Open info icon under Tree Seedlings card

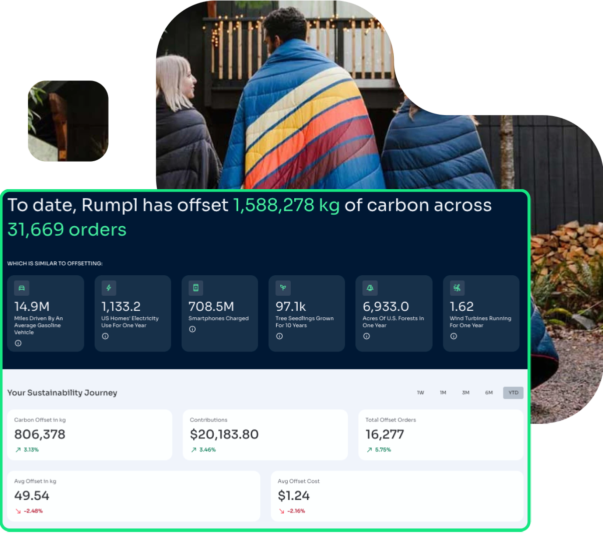280,336
